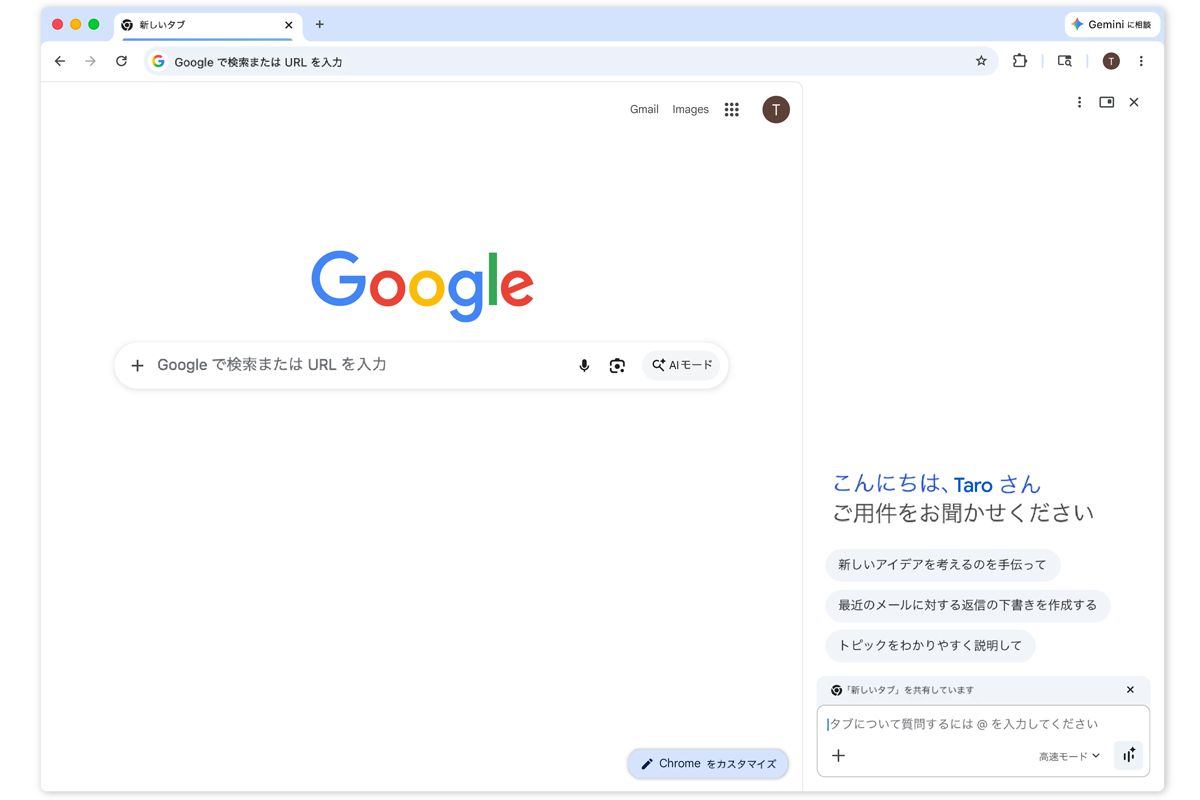Search by image with Google Lens icon
Image resolution: width=1200 pixels, height=800 pixels.
click(x=617, y=366)
